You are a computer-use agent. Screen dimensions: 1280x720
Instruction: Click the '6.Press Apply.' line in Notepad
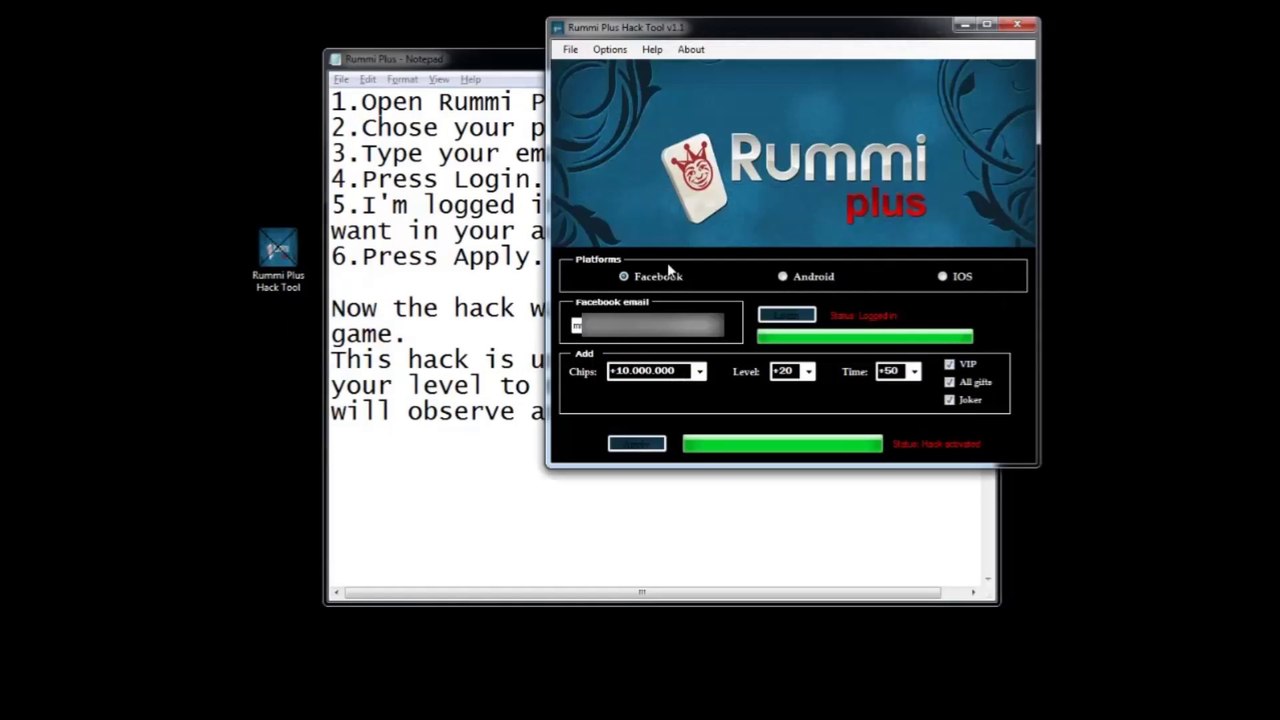pyautogui.click(x=437, y=257)
